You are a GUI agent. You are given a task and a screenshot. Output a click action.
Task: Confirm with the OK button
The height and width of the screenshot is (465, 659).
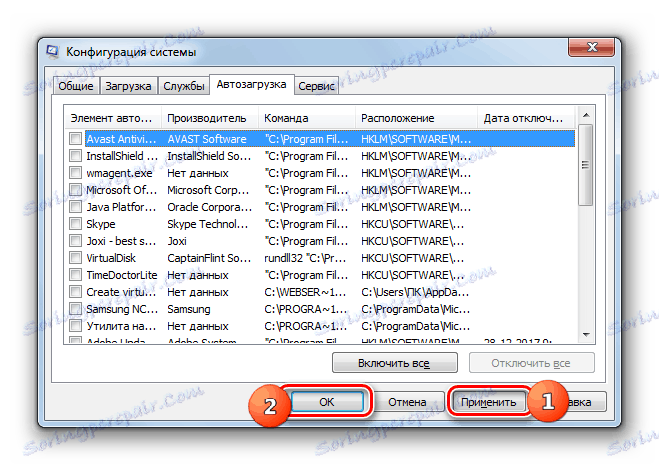(327, 402)
